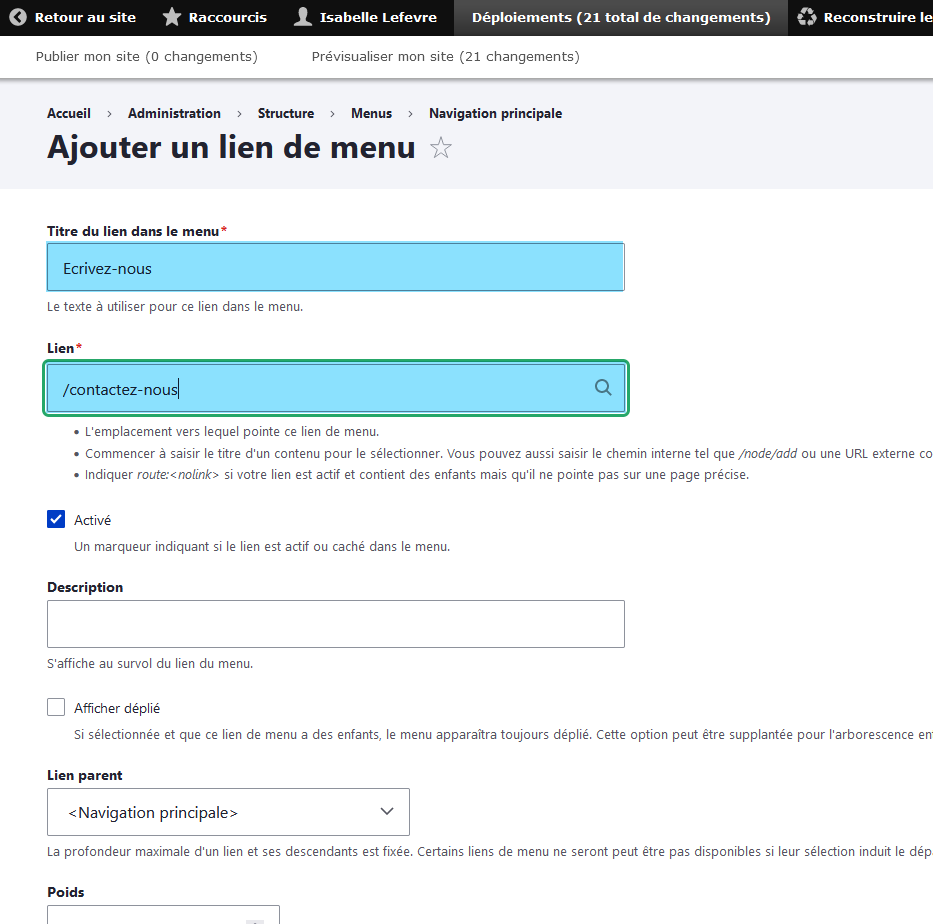Click the recycle icon for Reconstruire
Viewport: 933px width, 924px height.
pos(806,18)
